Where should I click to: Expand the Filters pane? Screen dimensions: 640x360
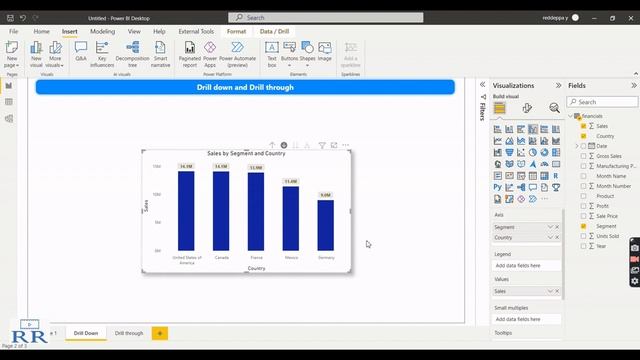point(482,84)
